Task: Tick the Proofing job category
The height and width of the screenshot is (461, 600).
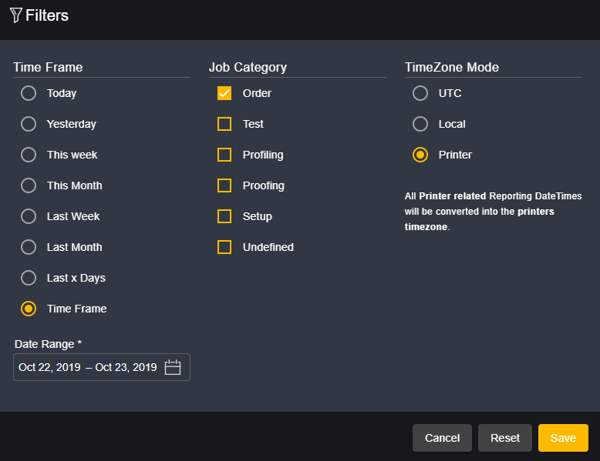Action: pos(225,186)
